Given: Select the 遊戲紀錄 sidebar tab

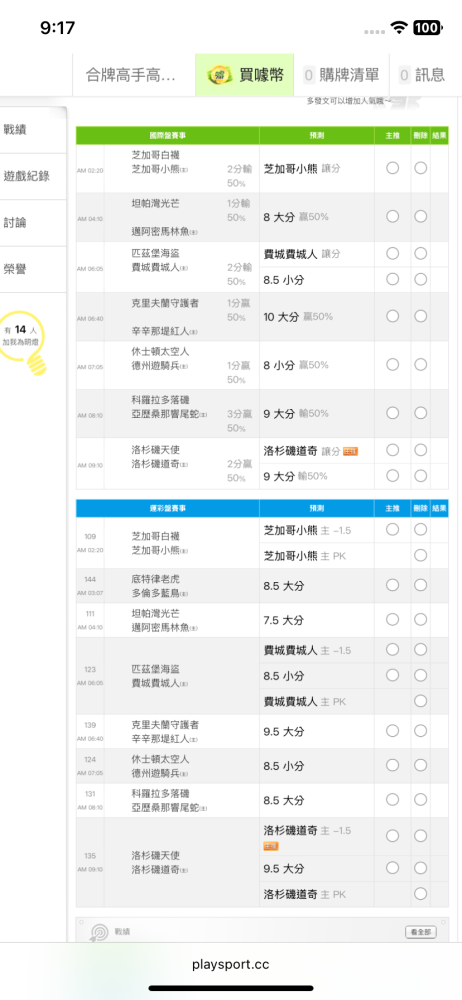Looking at the screenshot, I should click(33, 177).
